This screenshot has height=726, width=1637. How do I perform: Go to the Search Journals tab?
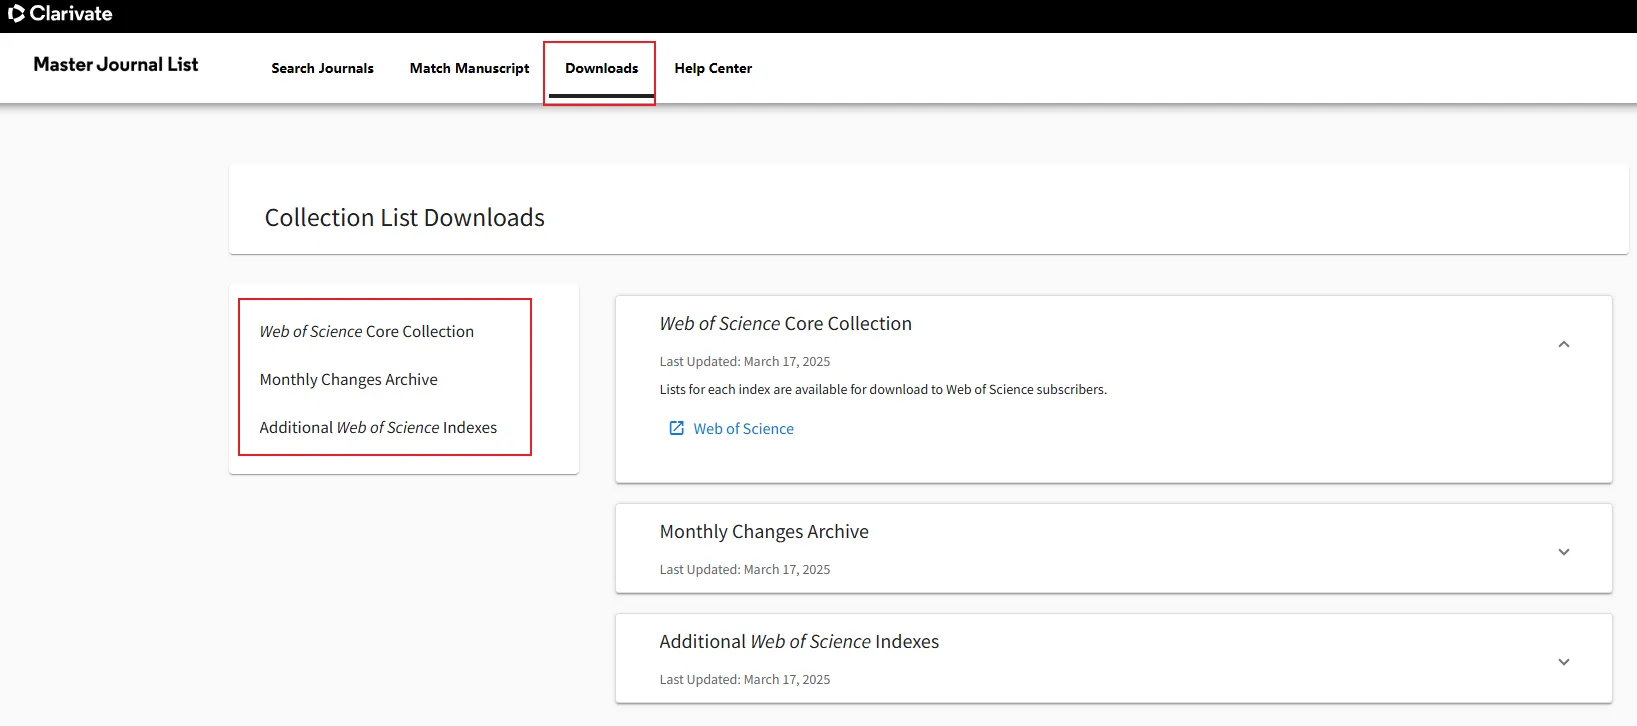tap(322, 68)
